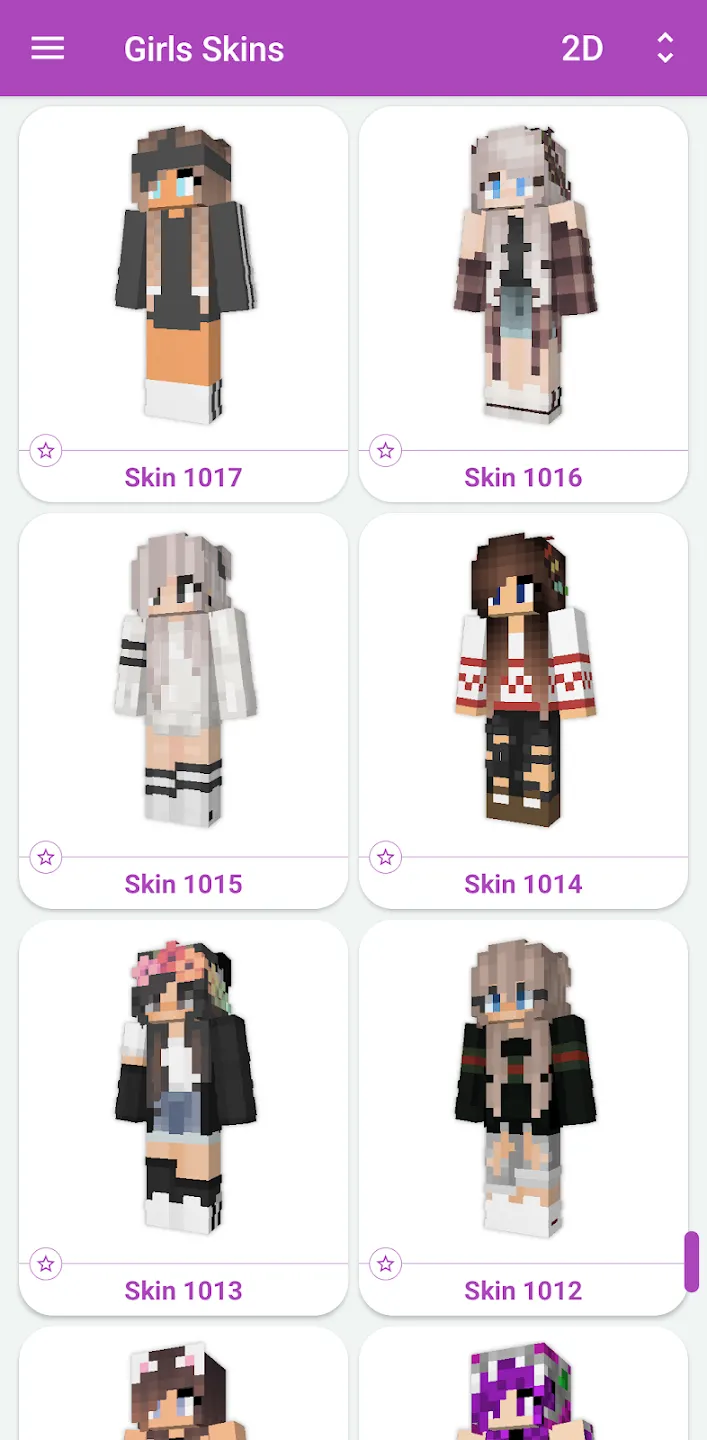707x1440 pixels.
Task: Open Skin 1017 character preview
Action: (184, 275)
